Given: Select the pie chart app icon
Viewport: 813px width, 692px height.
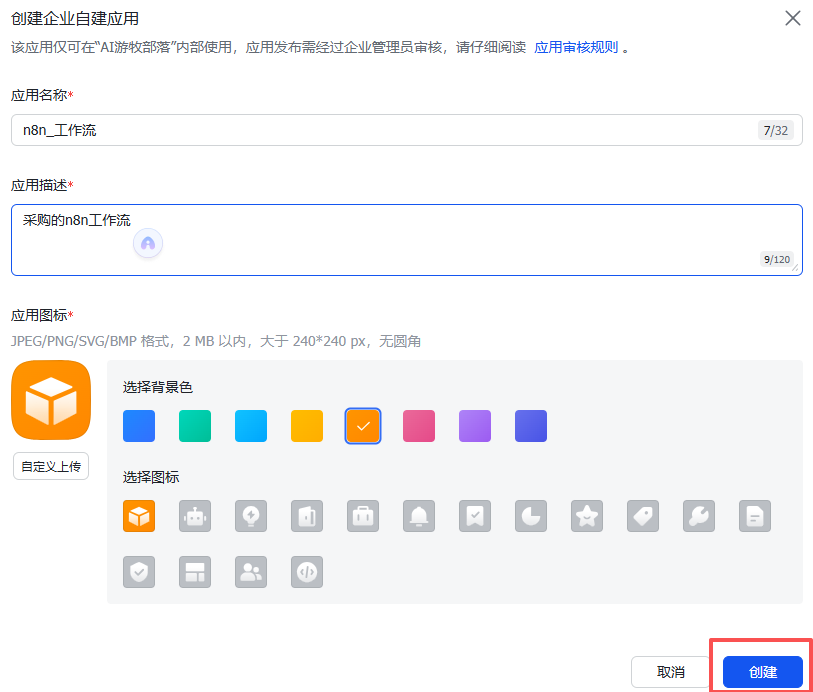Looking at the screenshot, I should 531,516.
